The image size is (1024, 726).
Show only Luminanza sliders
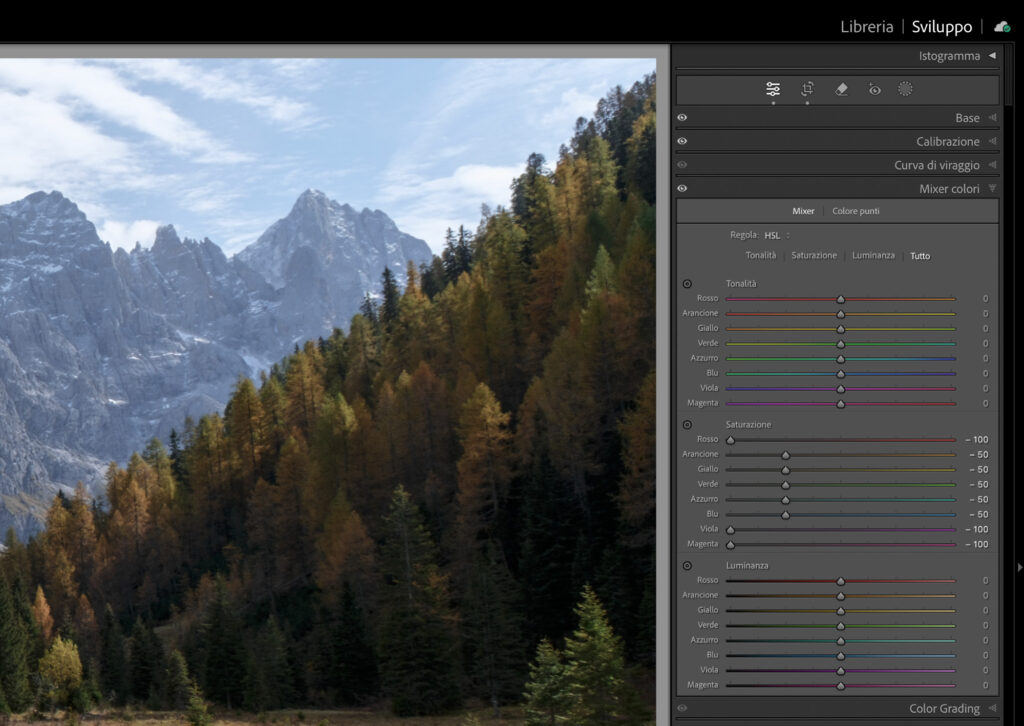click(x=873, y=255)
